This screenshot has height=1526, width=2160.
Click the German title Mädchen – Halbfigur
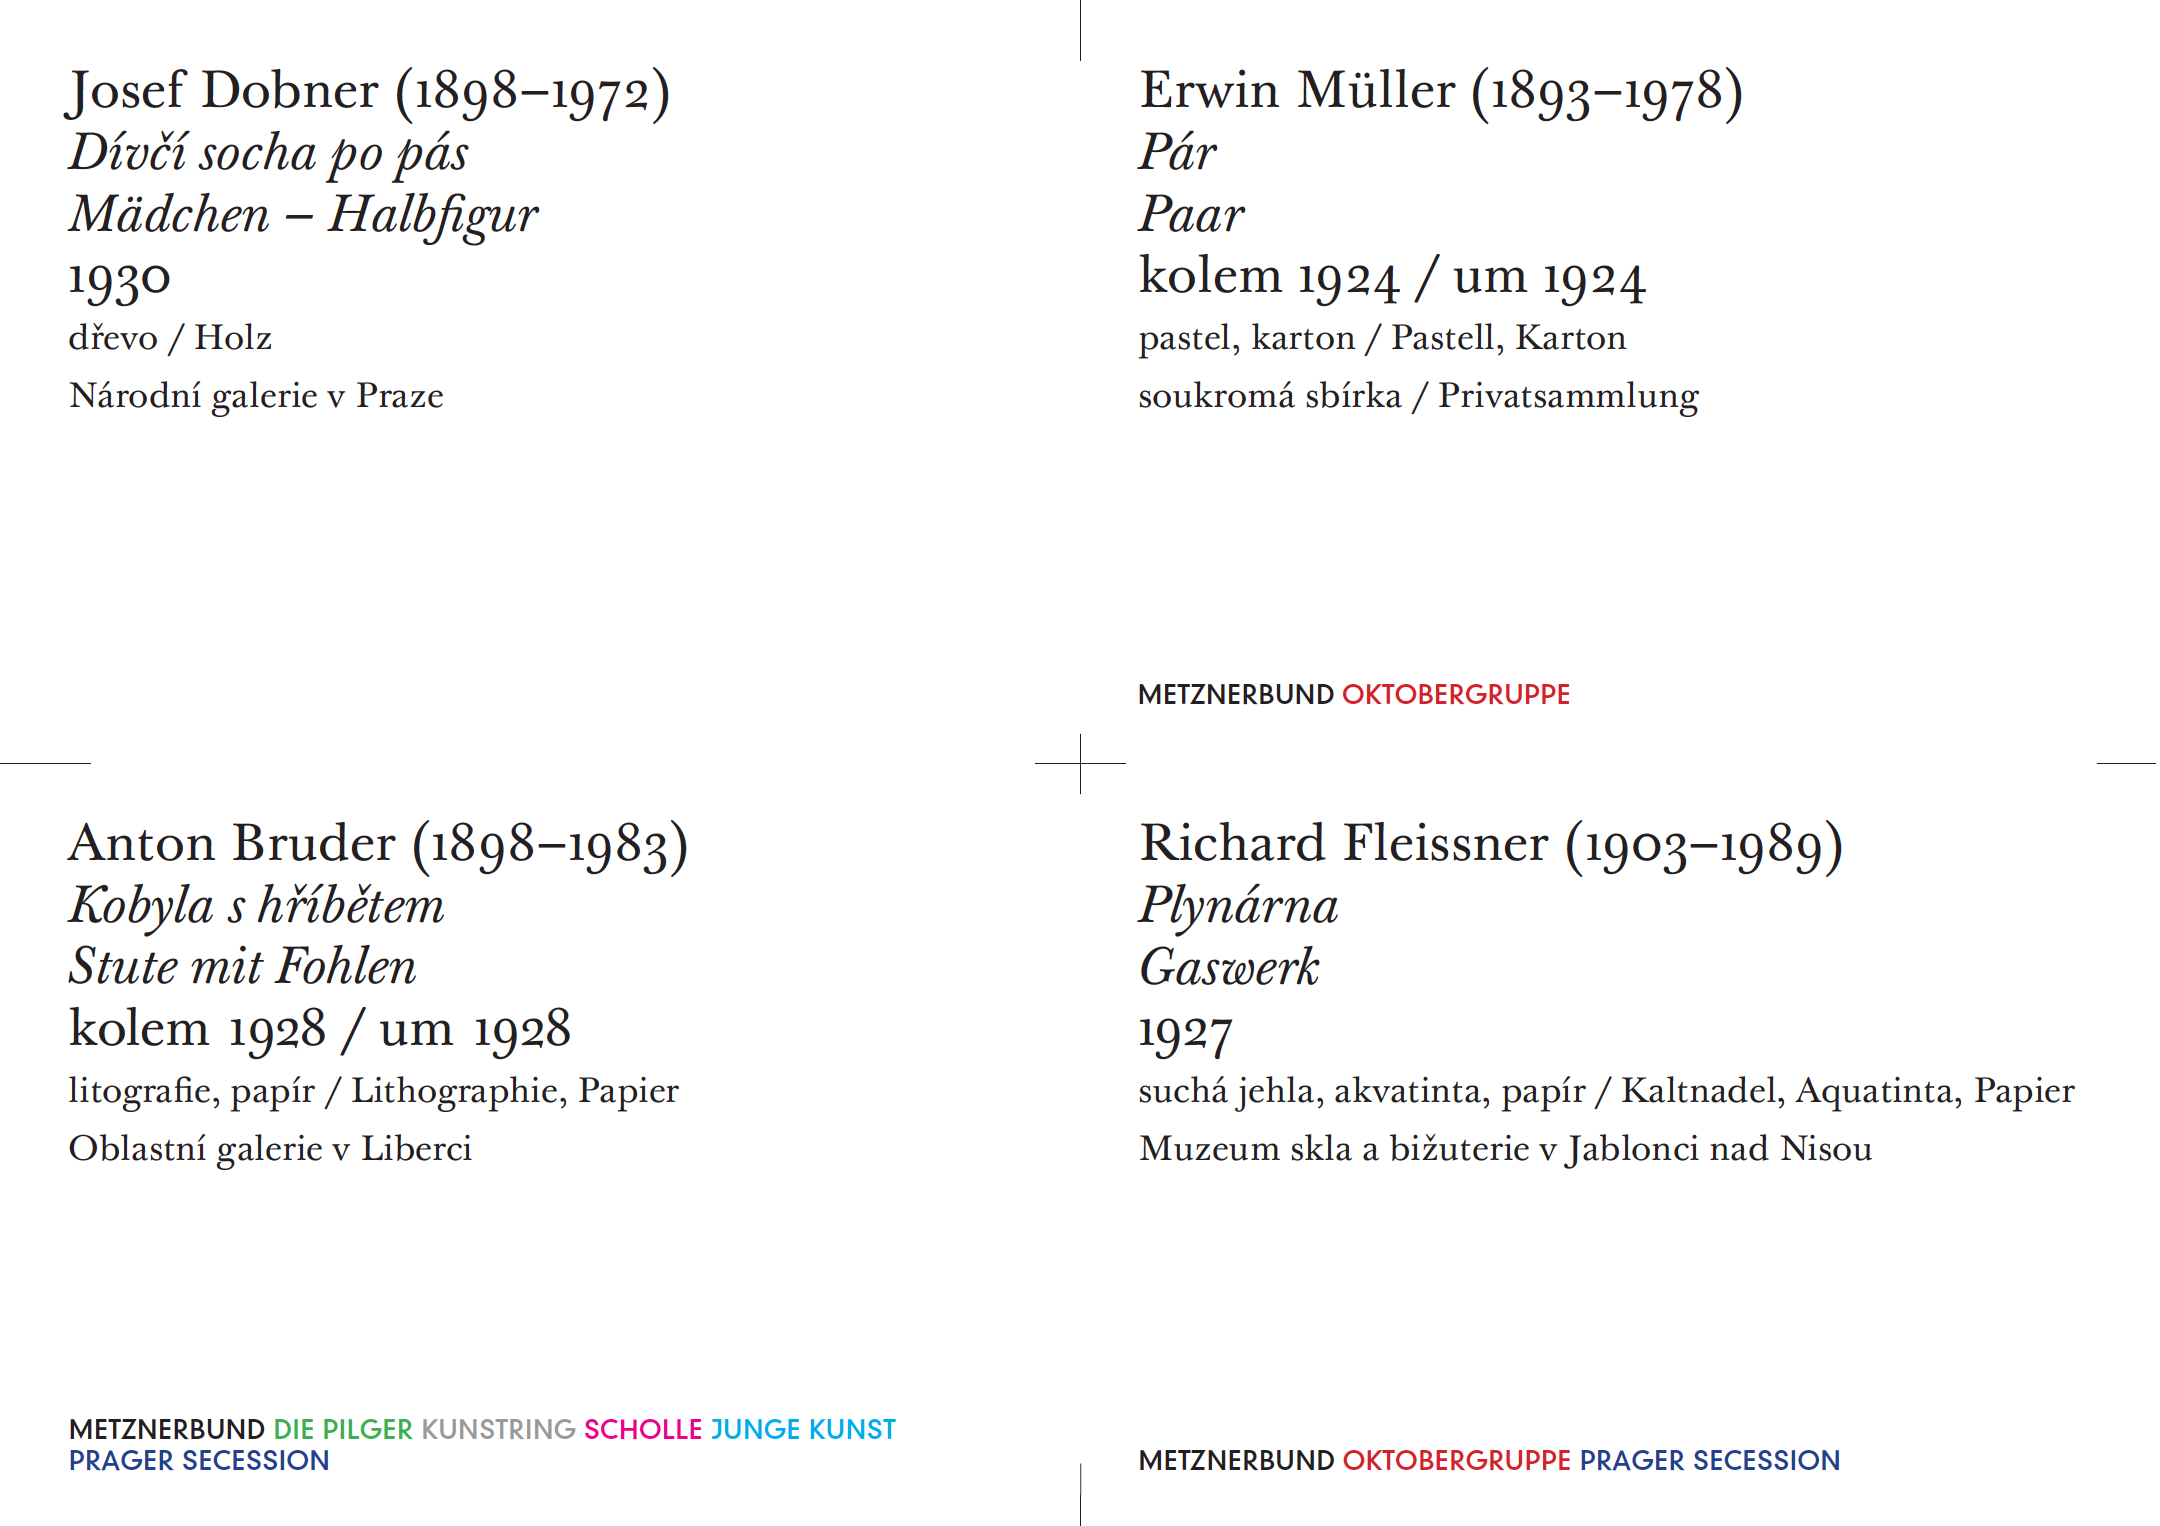coord(303,215)
